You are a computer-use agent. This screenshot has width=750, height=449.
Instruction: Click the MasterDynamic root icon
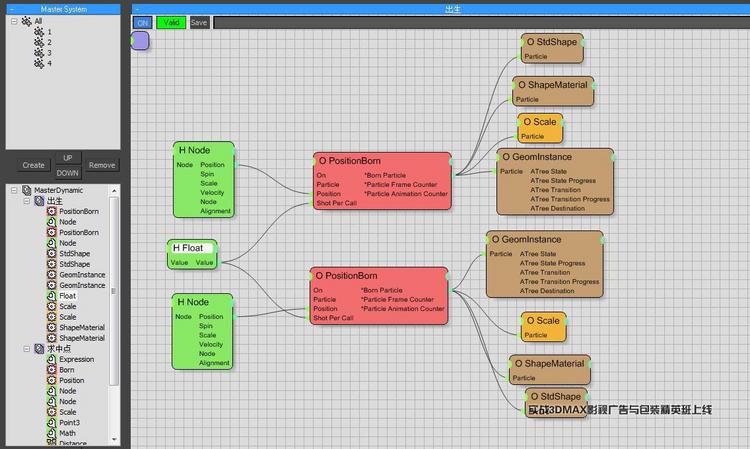[x=27, y=190]
